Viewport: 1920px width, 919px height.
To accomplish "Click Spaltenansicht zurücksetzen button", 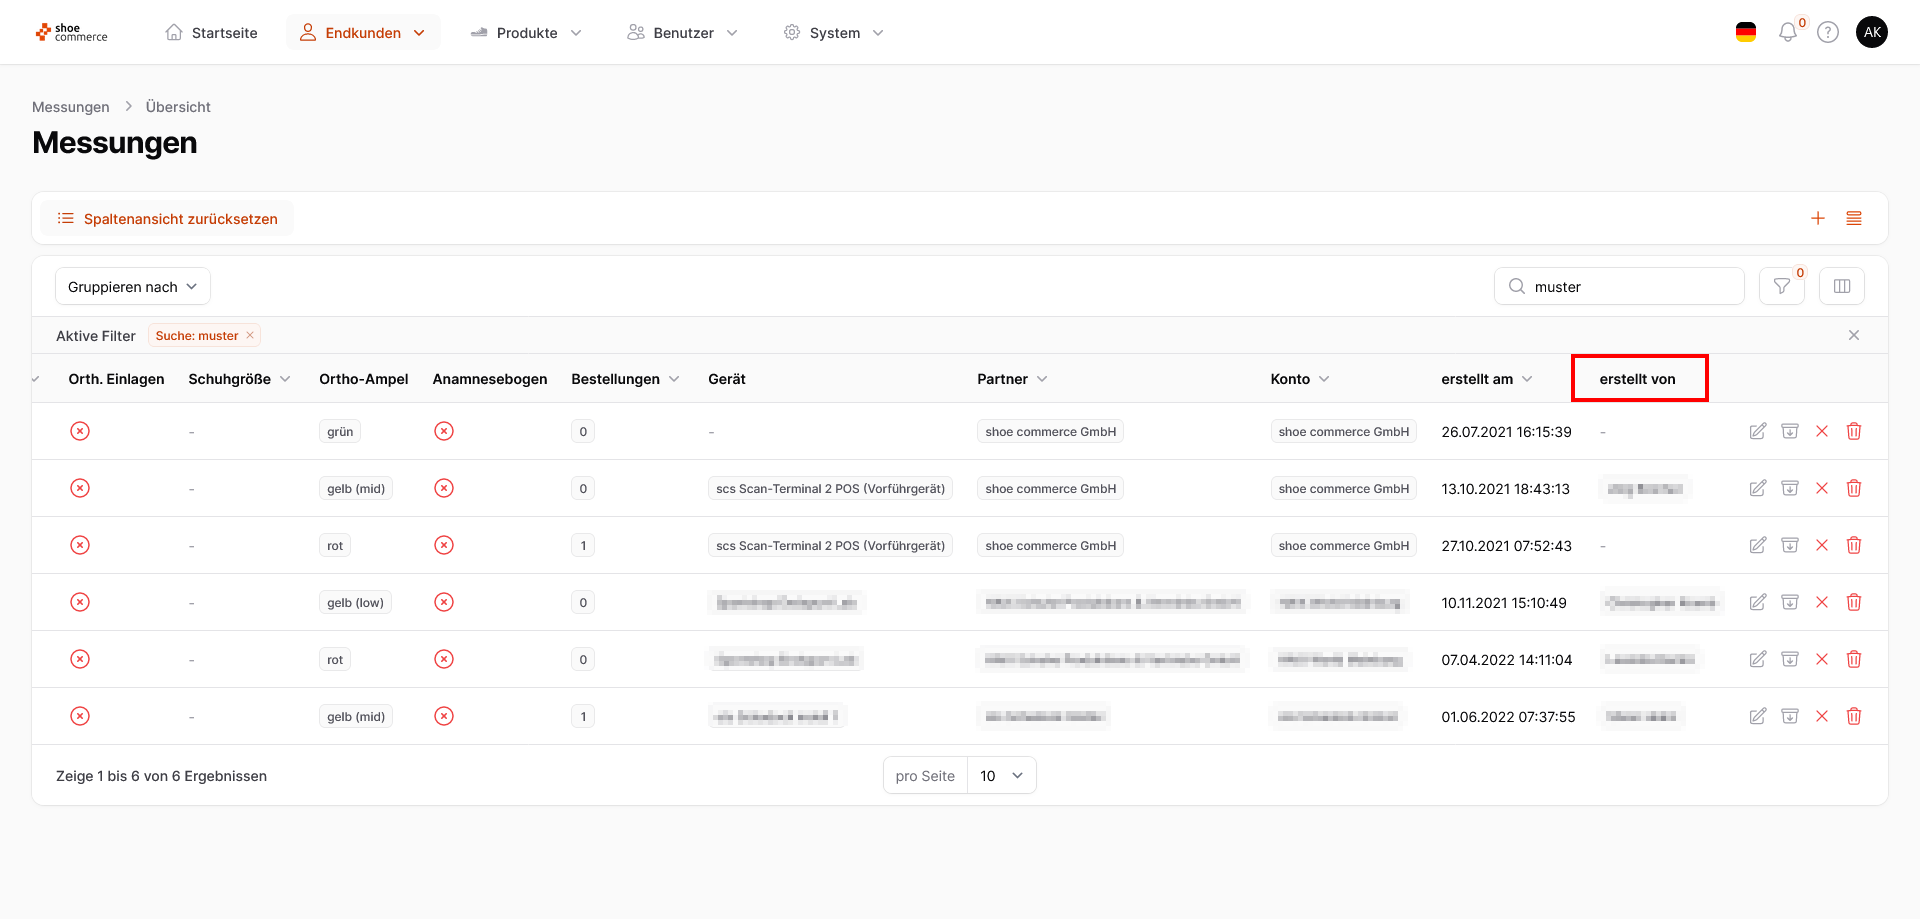I will tap(168, 219).
